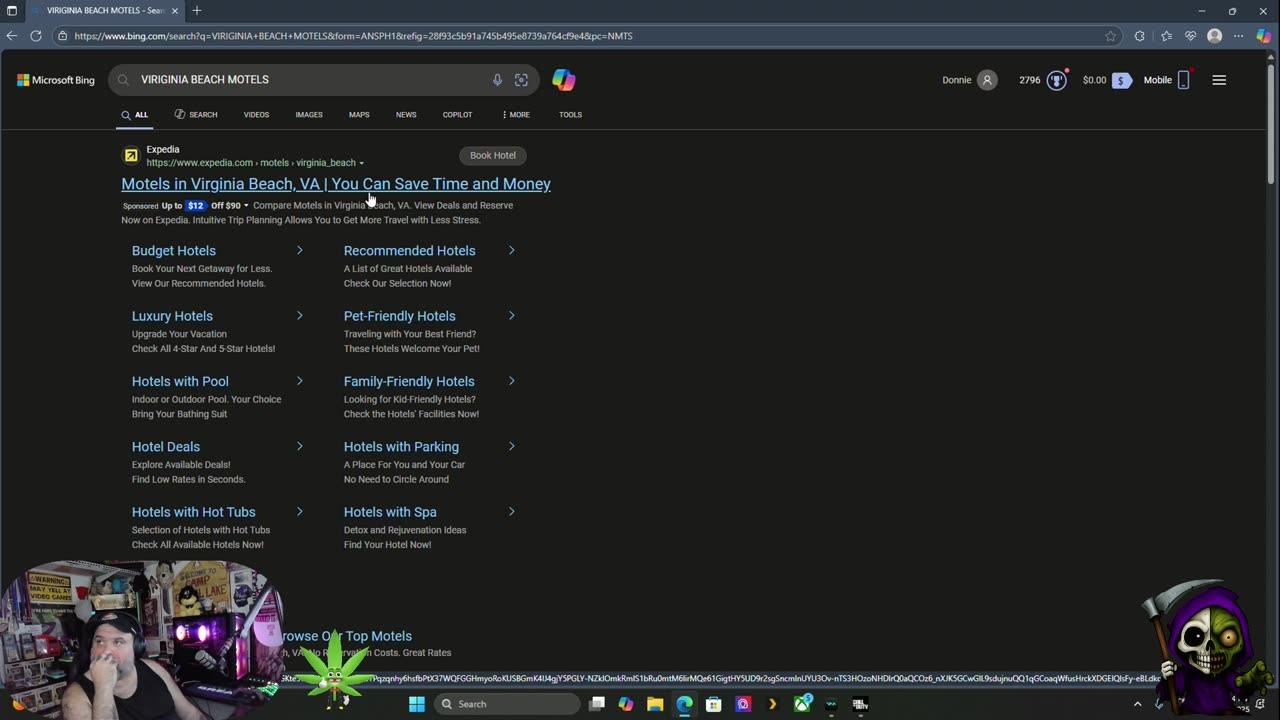Viewport: 1280px width, 720px height.
Task: Expand the Expedia URL dropdown arrow
Action: pos(362,163)
